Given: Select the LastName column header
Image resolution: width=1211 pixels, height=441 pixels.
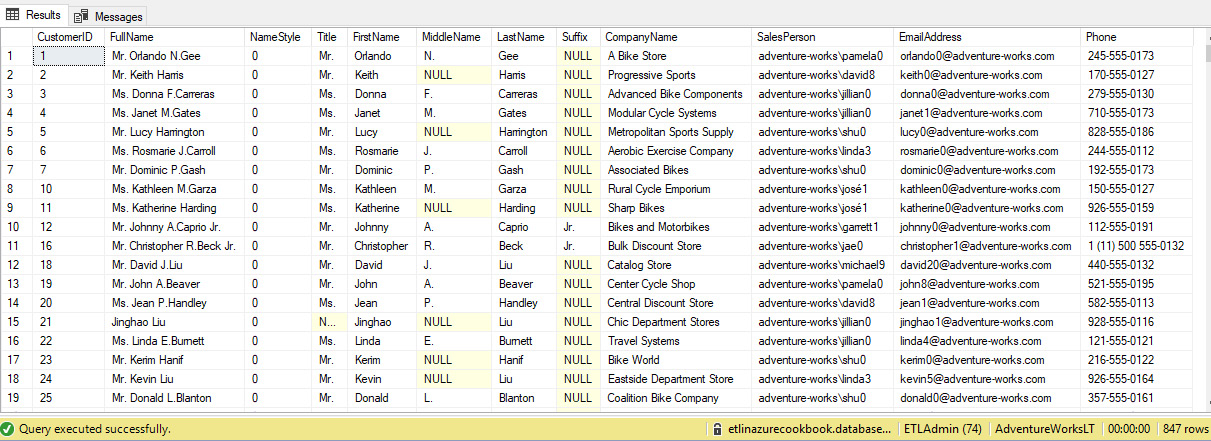Looking at the screenshot, I should [524, 37].
